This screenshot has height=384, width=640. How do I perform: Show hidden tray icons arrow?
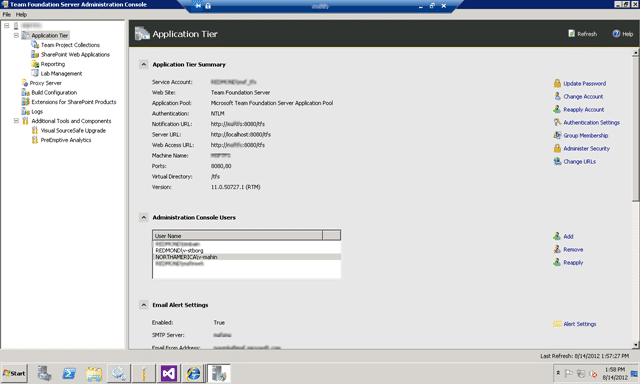click(558, 373)
